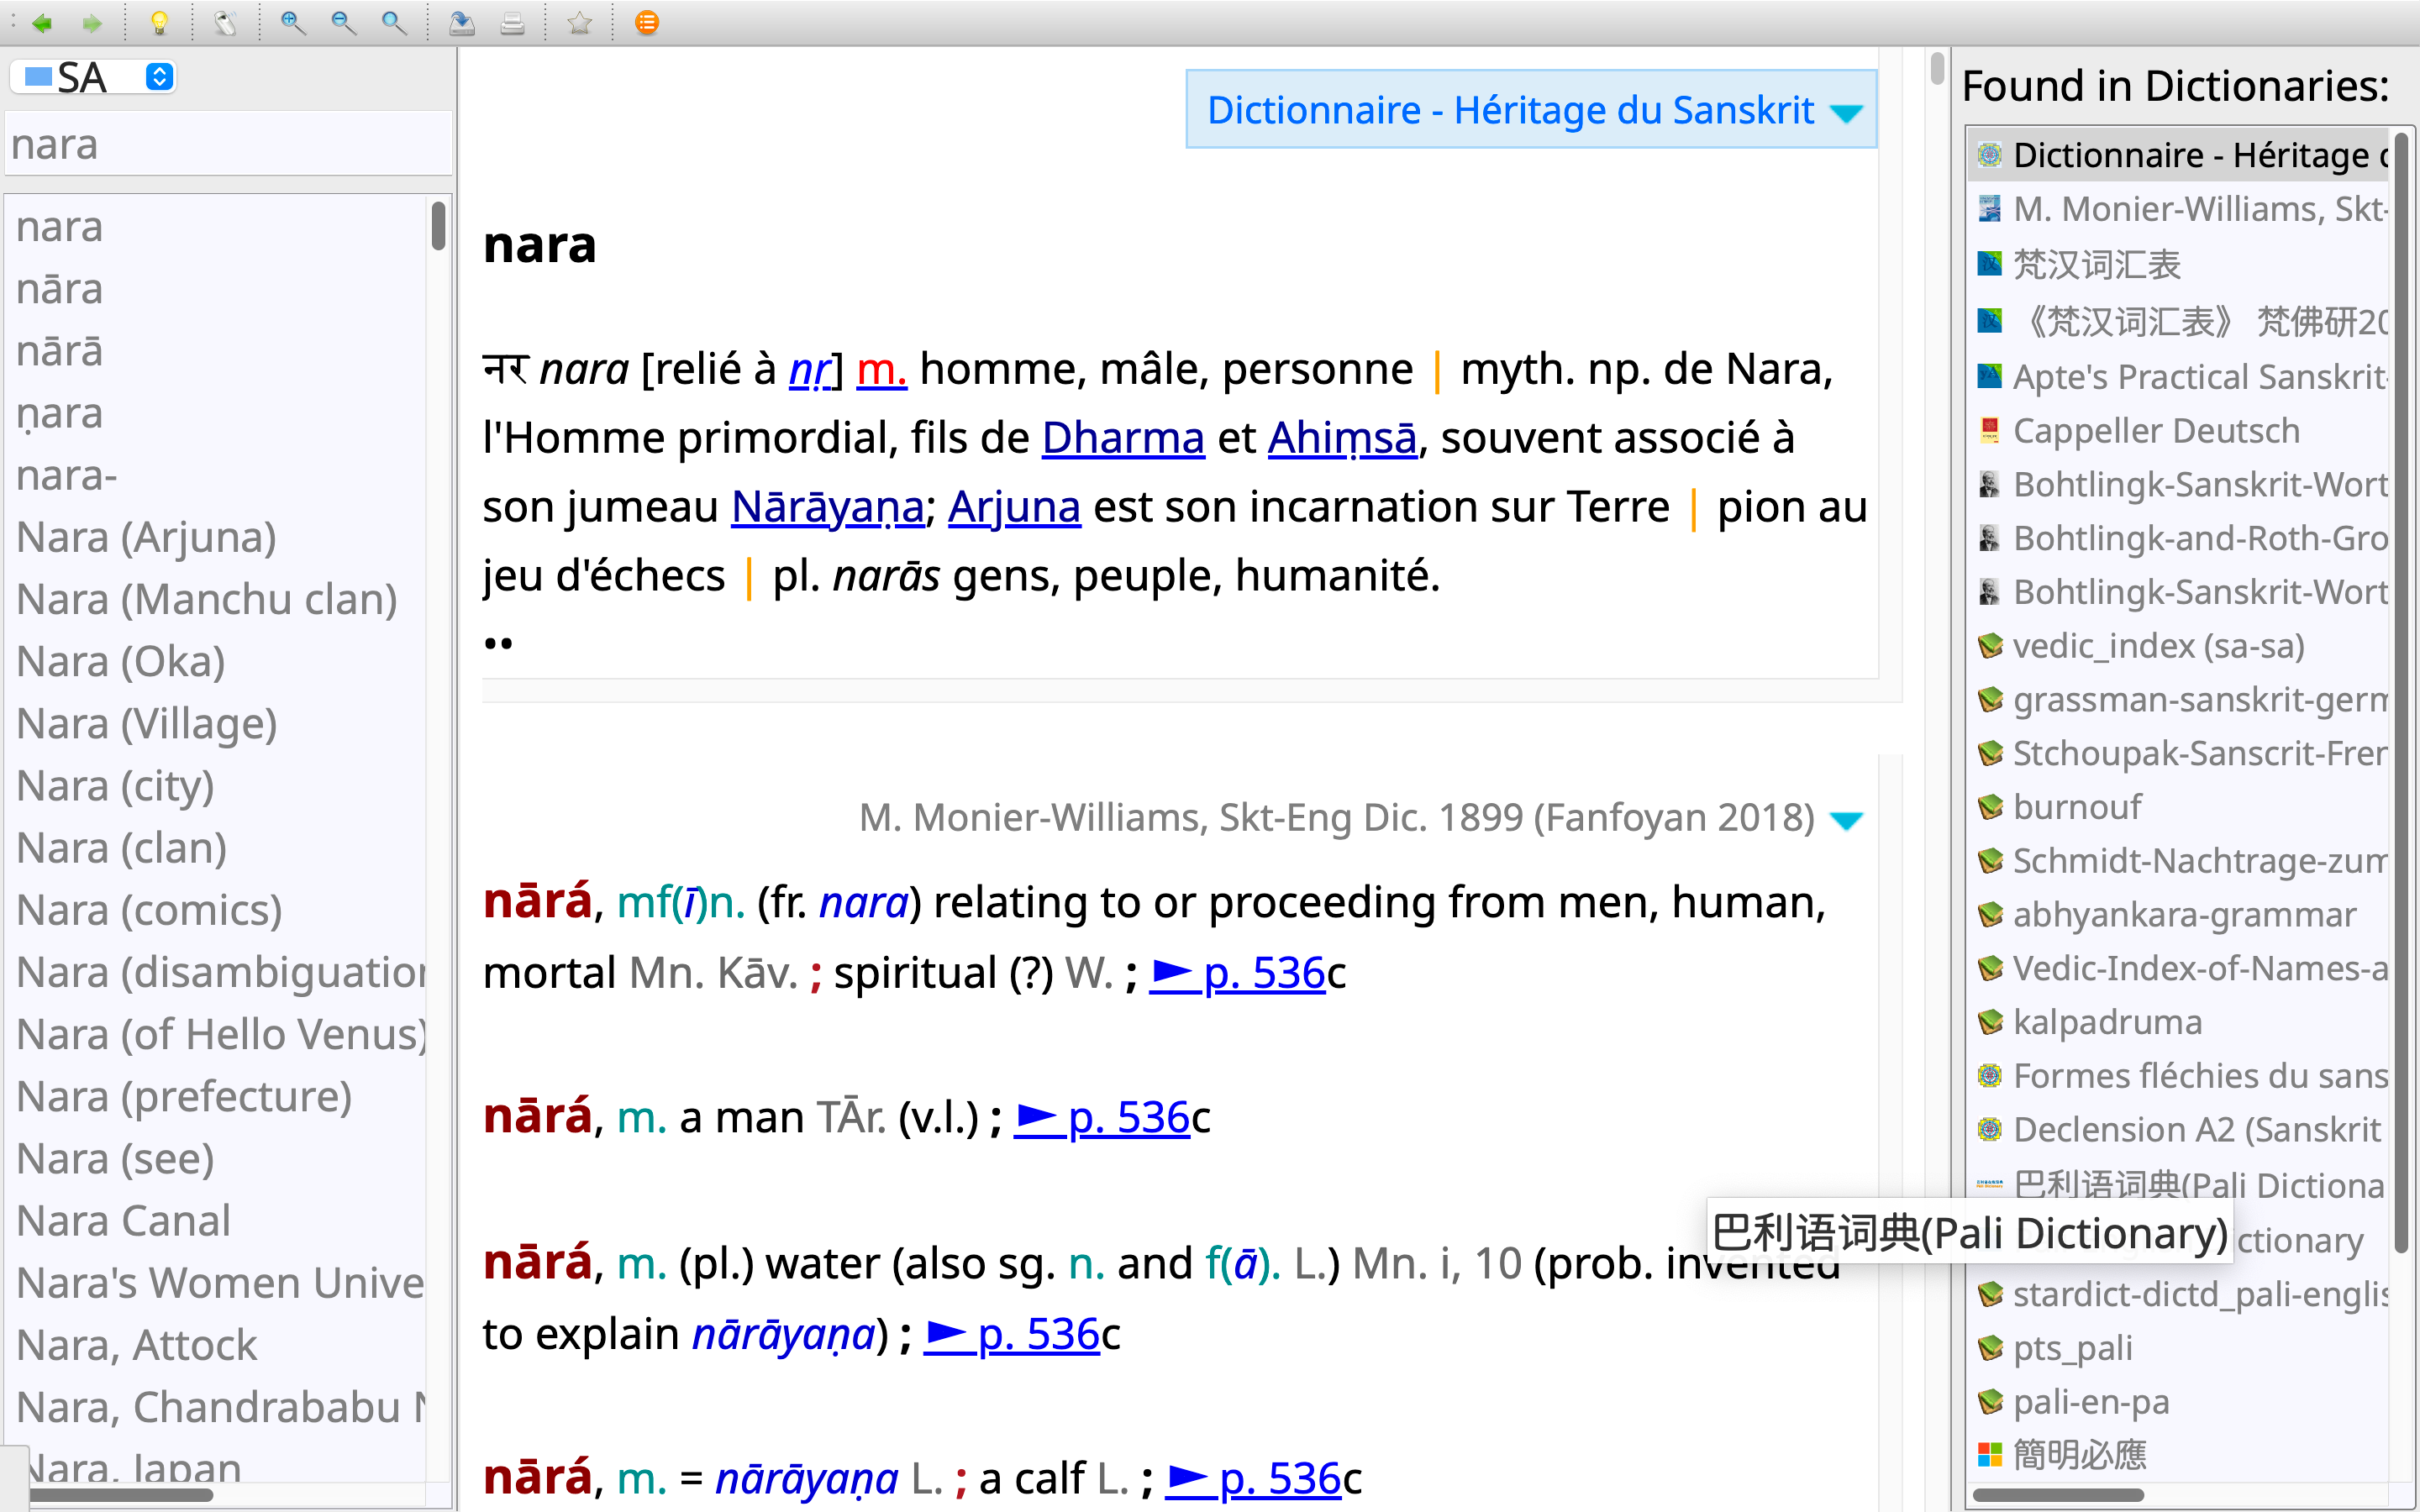Jump to M. Monier-Williams in Found in Dictionaries
2420x1512 pixels.
coord(2180,209)
